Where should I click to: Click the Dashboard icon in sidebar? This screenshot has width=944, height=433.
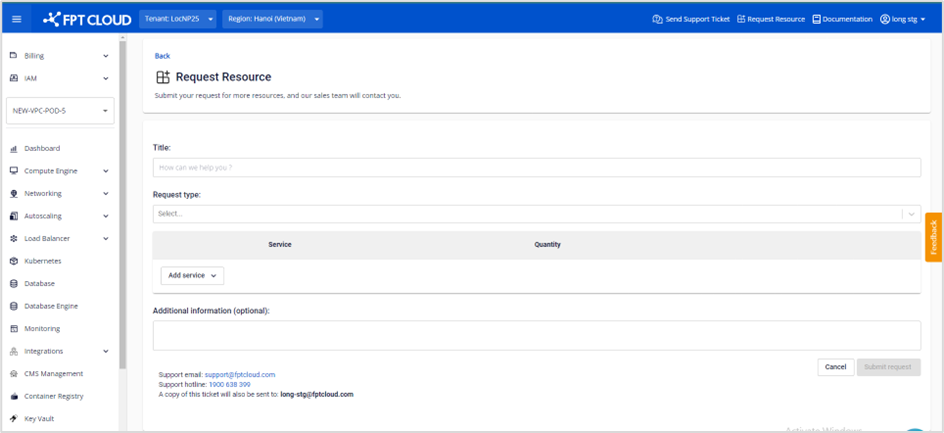tap(14, 149)
